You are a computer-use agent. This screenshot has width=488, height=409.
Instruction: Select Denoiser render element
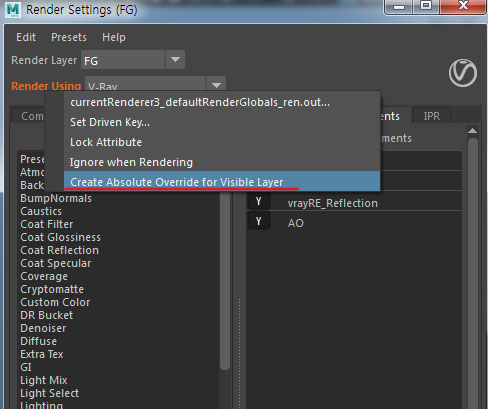click(43, 328)
